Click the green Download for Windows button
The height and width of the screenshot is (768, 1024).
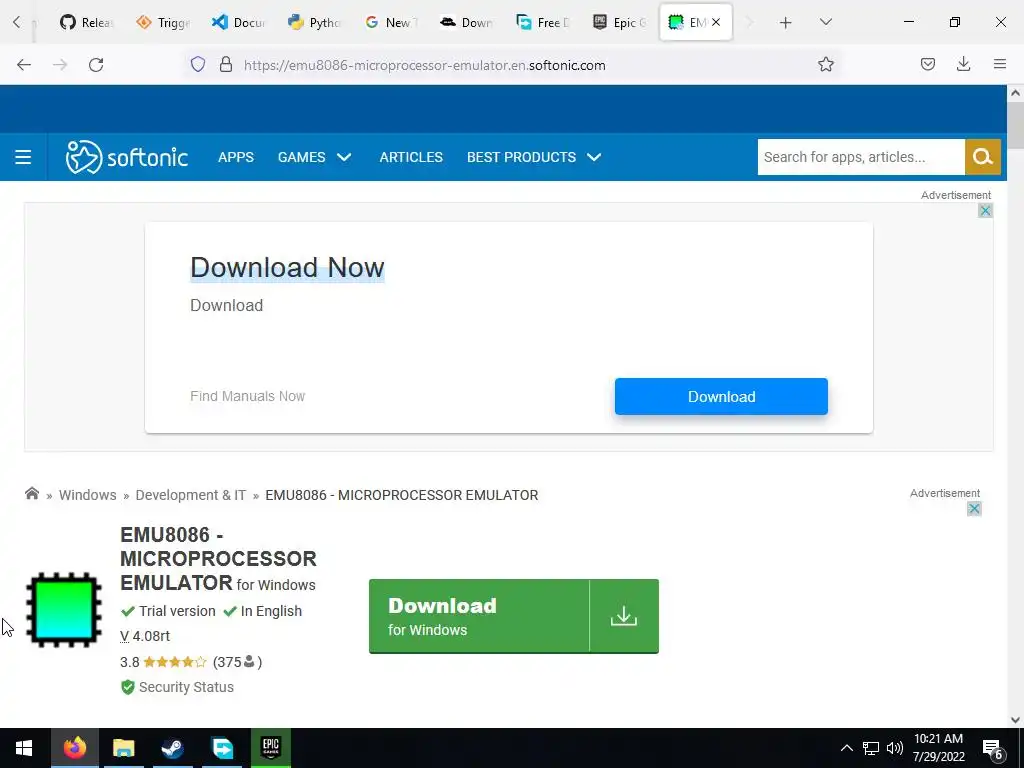pos(513,616)
